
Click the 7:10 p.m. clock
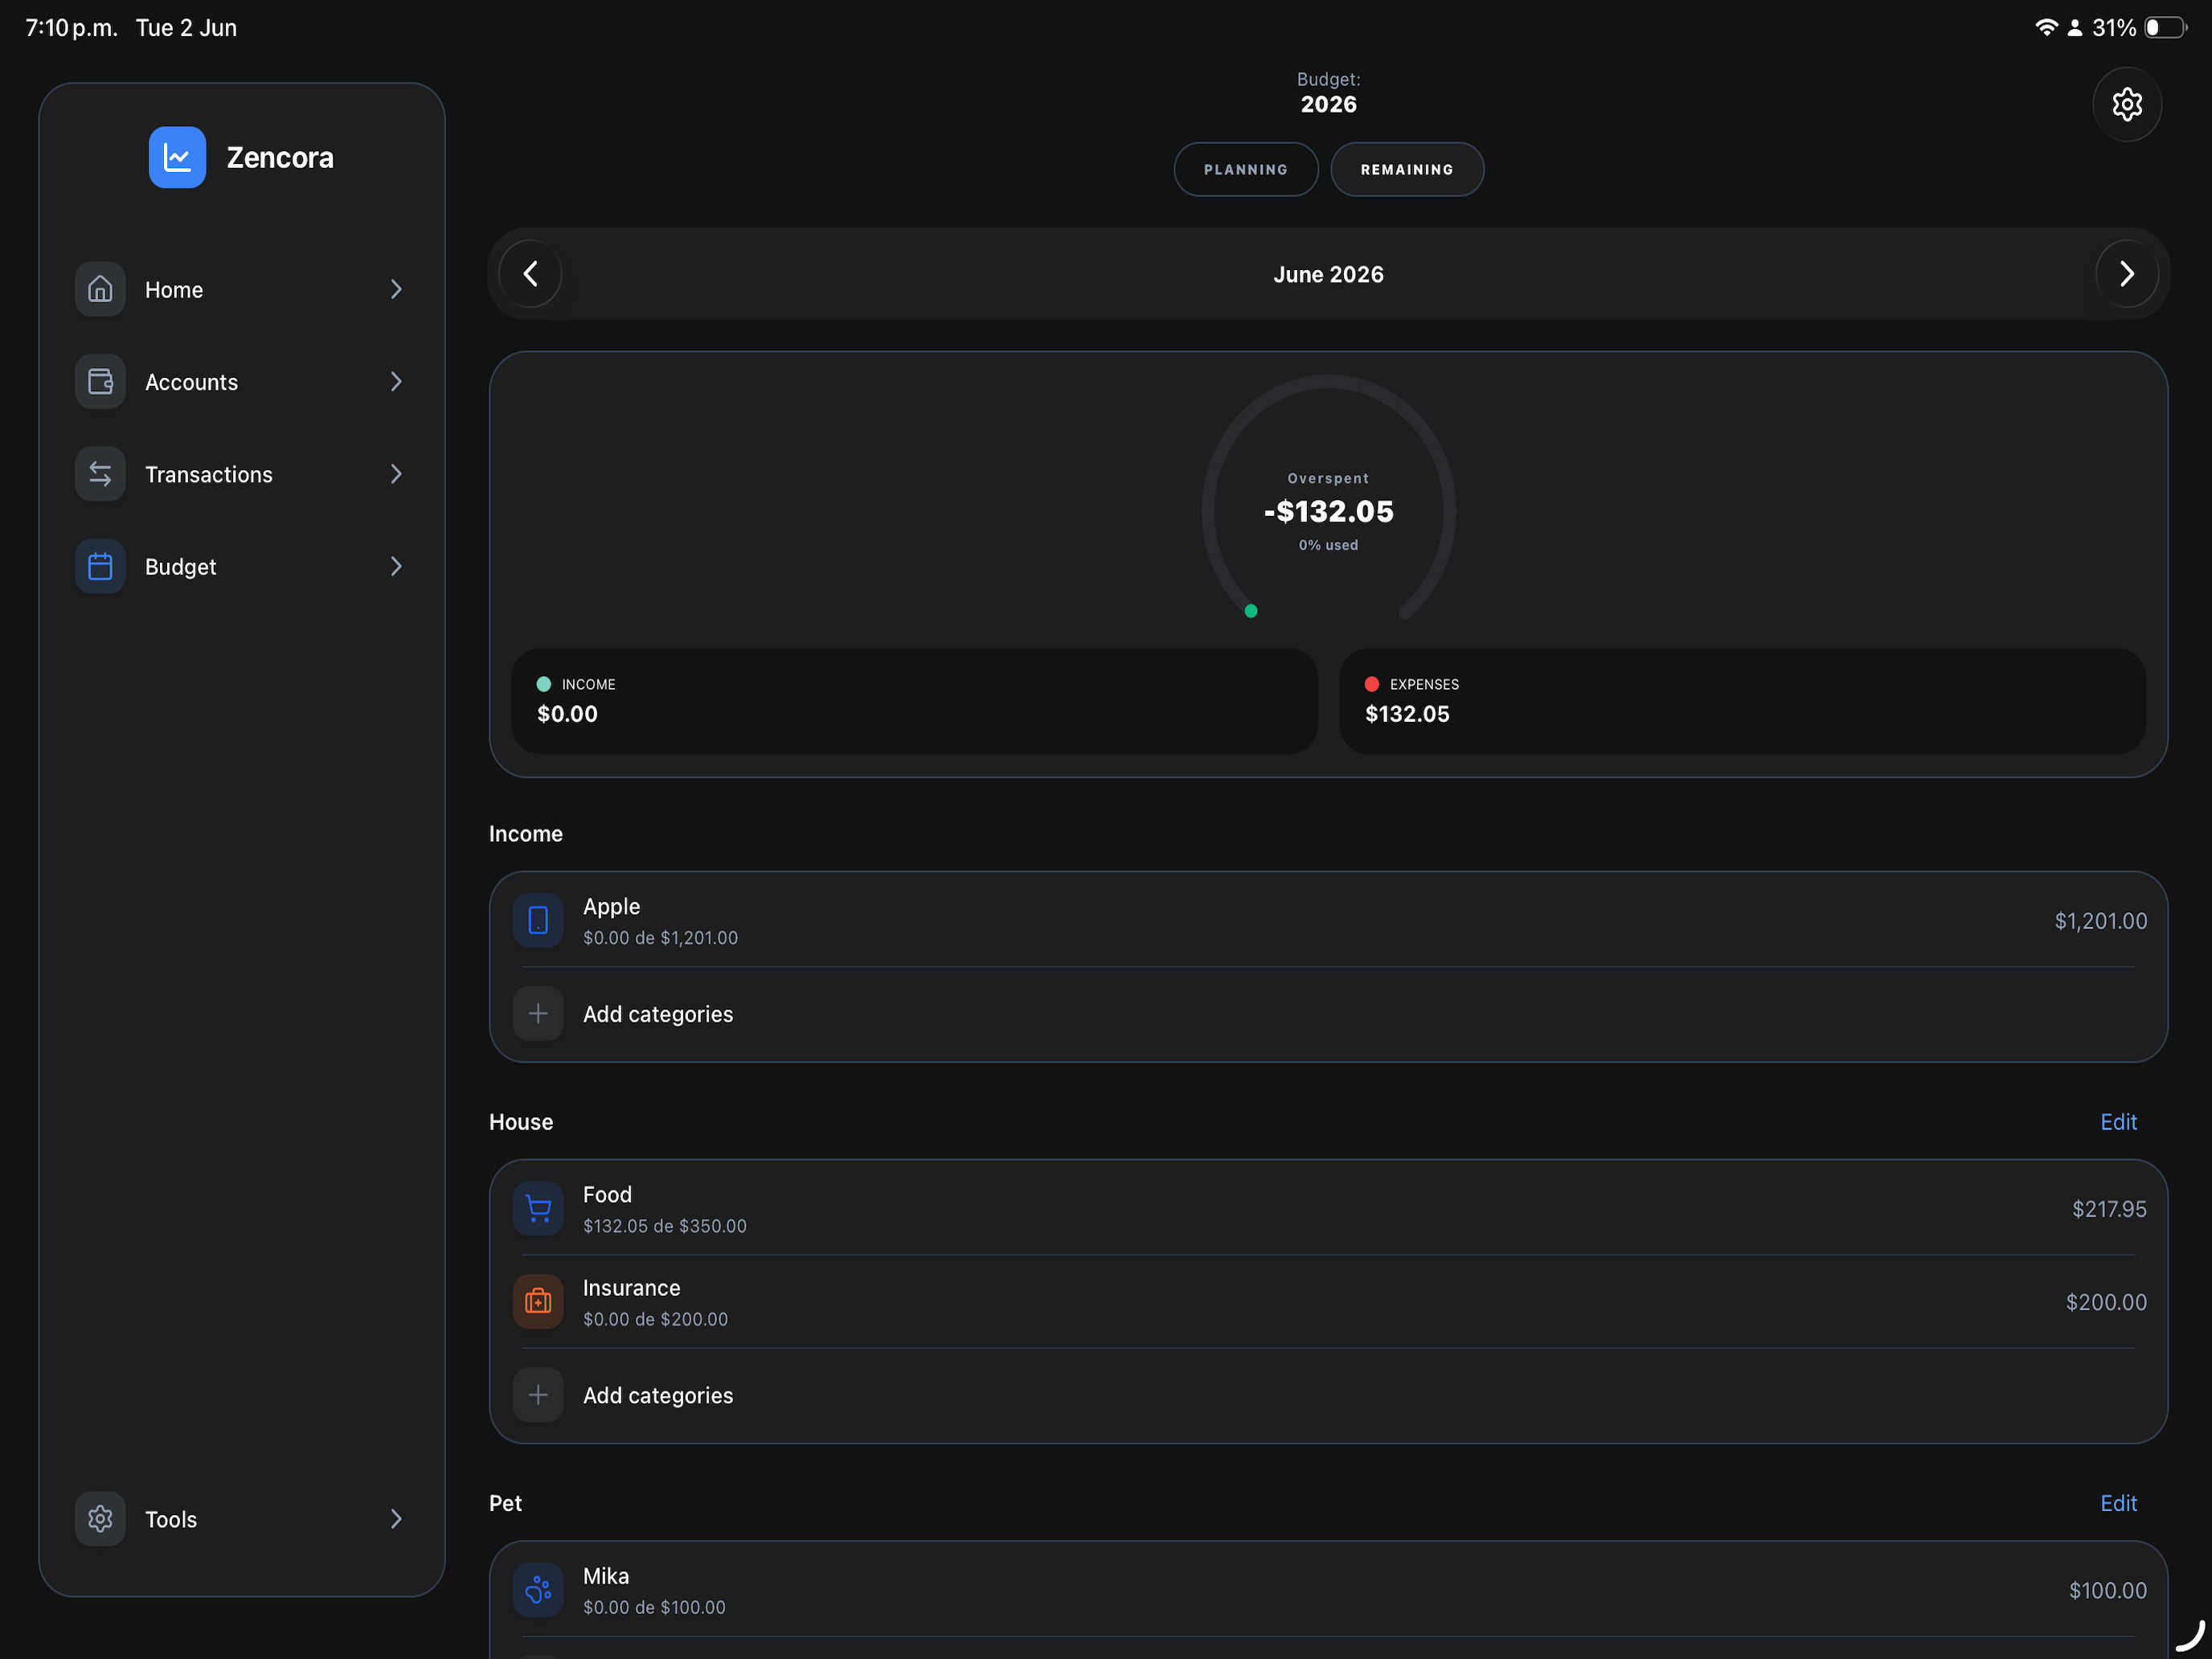(x=71, y=28)
